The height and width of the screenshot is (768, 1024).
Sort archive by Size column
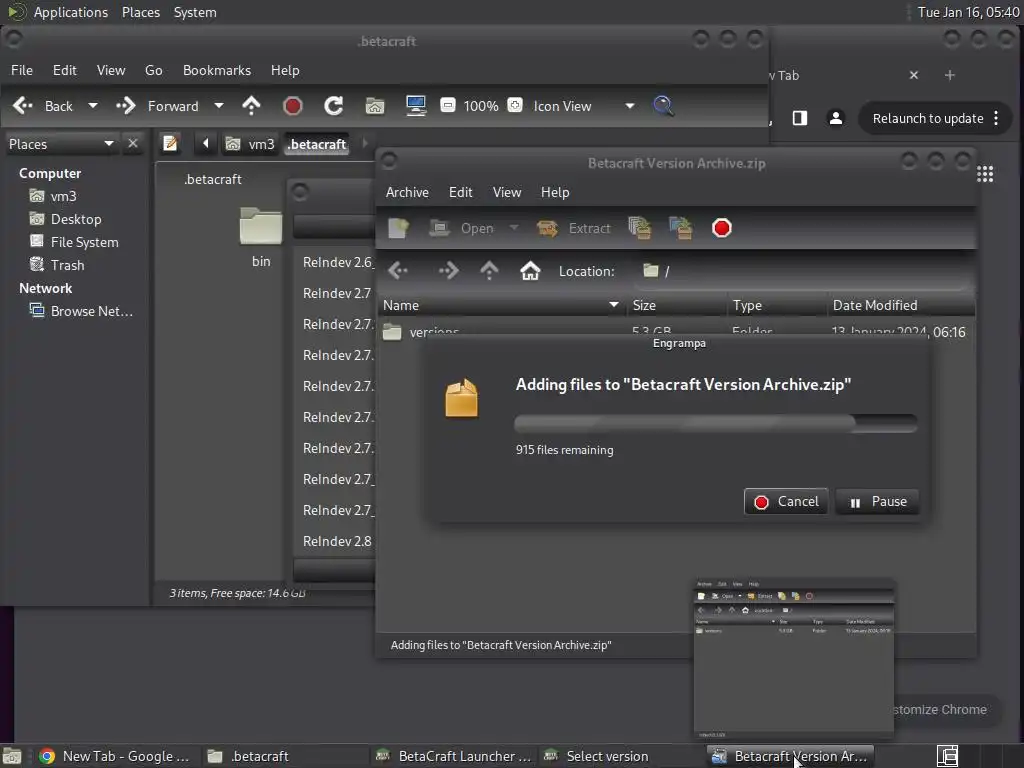point(677,305)
